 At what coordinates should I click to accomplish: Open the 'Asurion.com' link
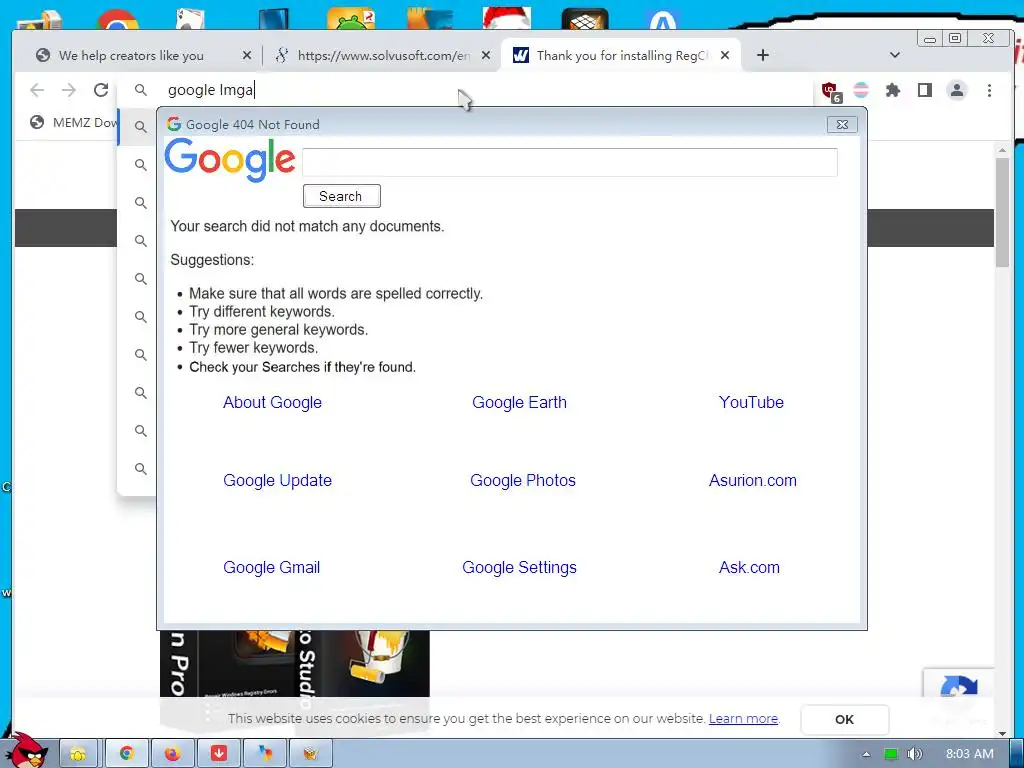tap(752, 481)
